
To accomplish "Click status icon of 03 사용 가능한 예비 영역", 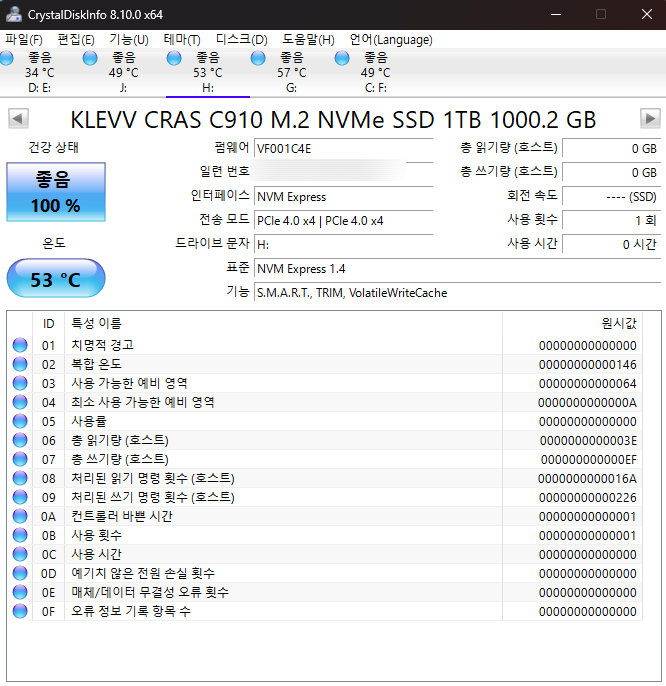I will [20, 383].
